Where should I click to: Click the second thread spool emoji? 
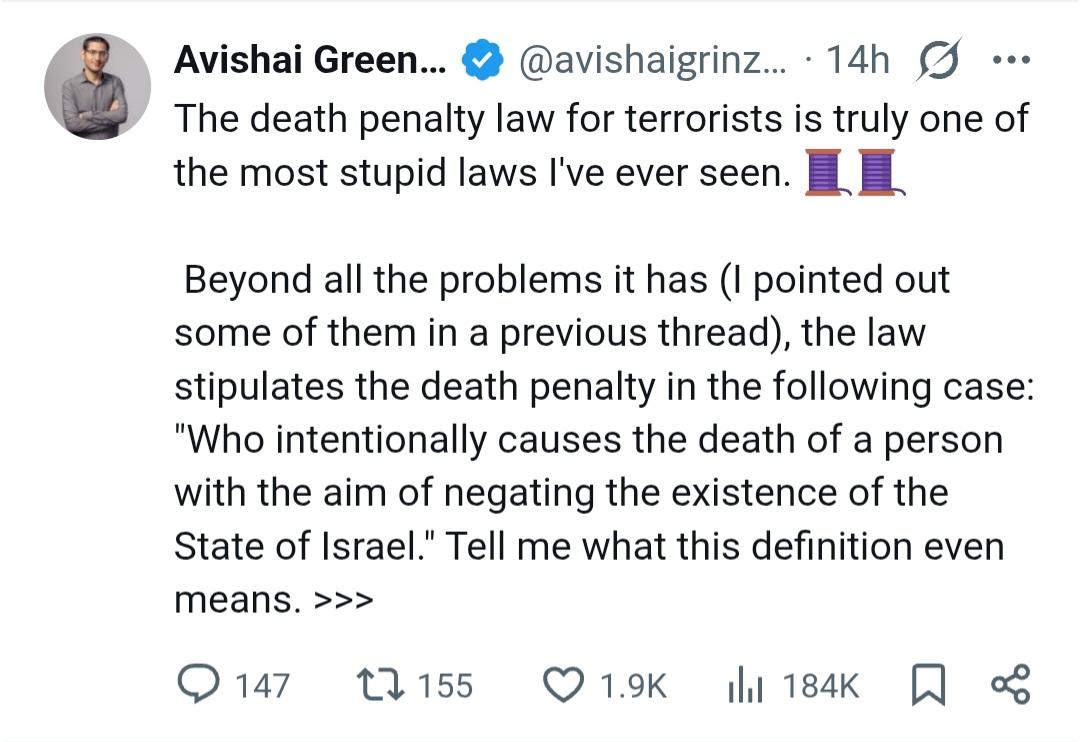pos(877,173)
